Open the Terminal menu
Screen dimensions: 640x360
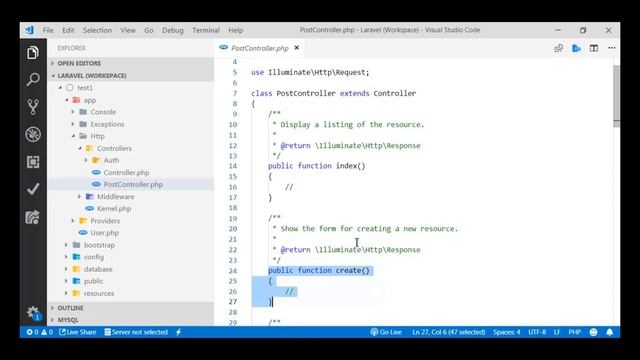(206, 30)
